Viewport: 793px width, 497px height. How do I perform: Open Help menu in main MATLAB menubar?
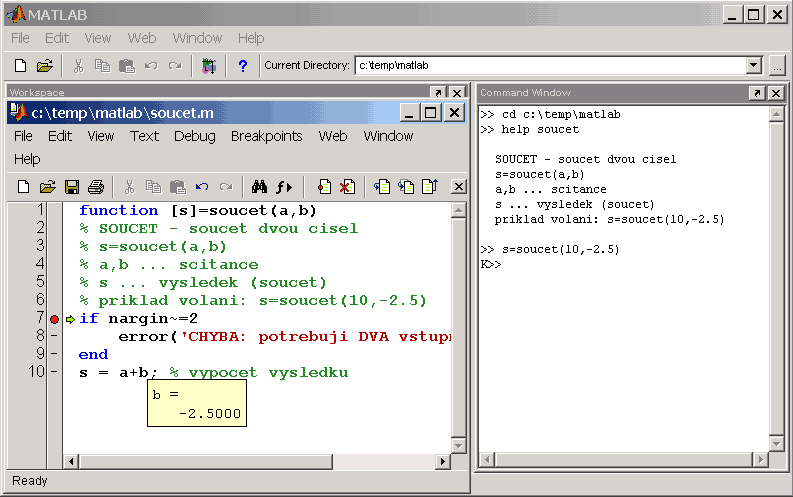[251, 38]
